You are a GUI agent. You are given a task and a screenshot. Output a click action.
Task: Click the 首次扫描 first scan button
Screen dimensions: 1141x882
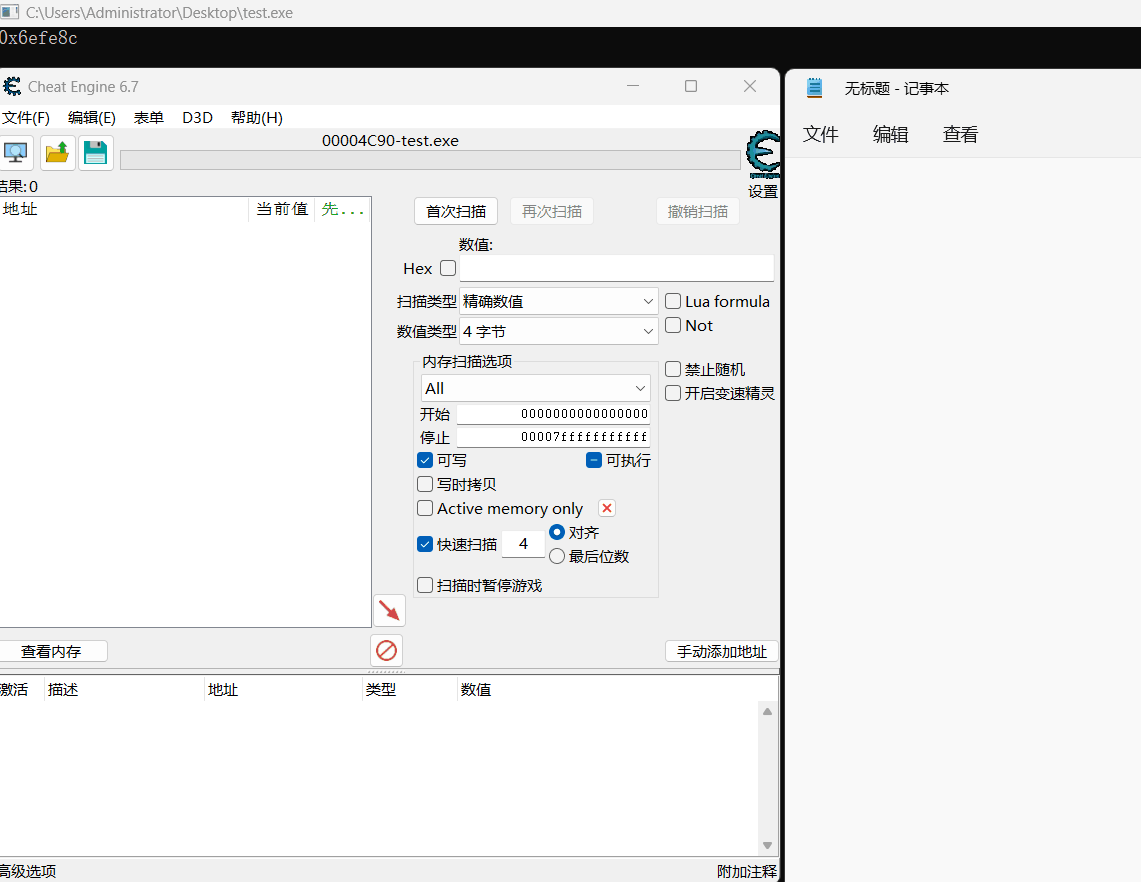click(456, 211)
